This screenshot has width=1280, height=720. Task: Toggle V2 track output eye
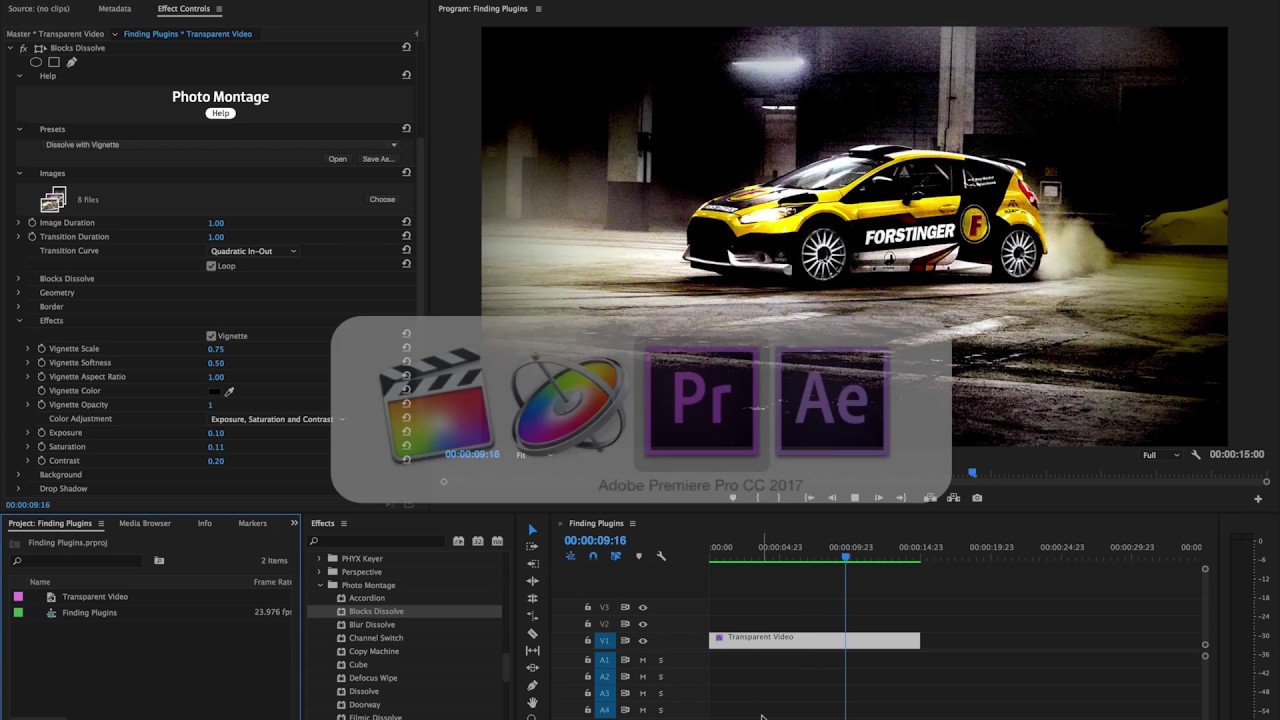(643, 624)
